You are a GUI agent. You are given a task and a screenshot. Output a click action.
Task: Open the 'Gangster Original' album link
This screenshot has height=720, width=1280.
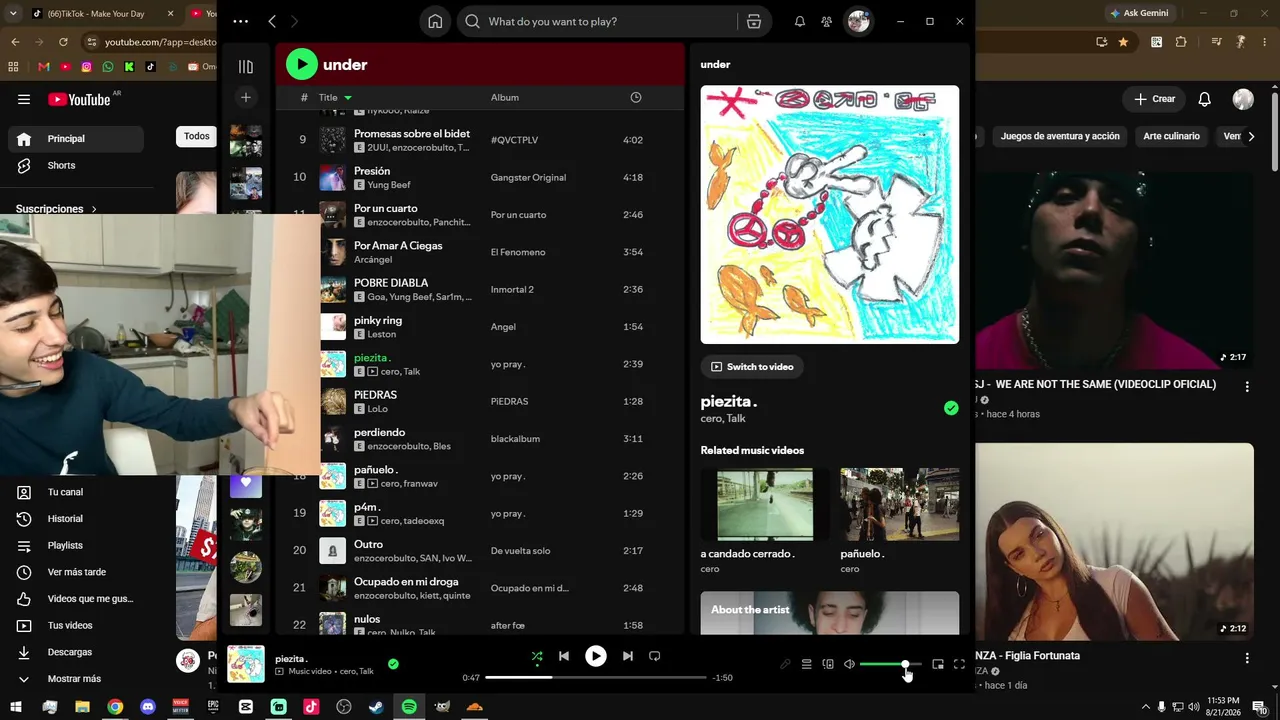point(528,178)
